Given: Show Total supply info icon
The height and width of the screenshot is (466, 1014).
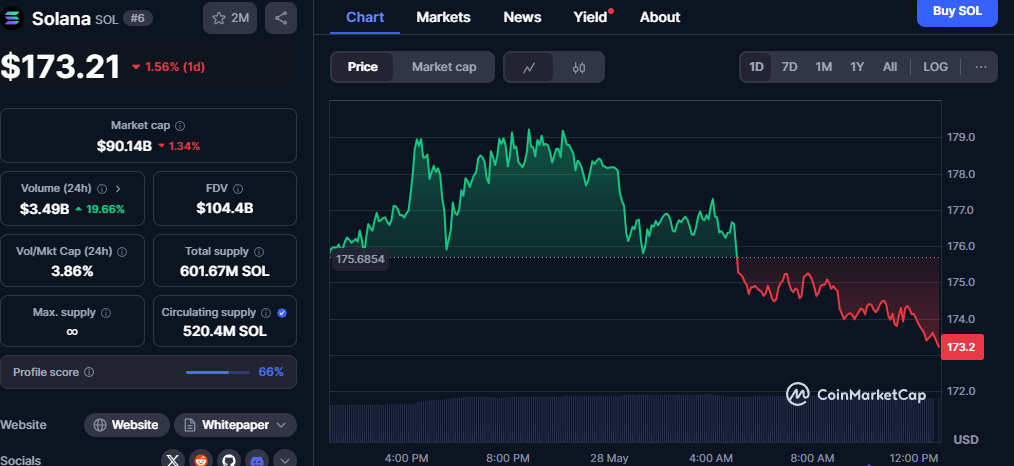Looking at the screenshot, I should [x=259, y=251].
